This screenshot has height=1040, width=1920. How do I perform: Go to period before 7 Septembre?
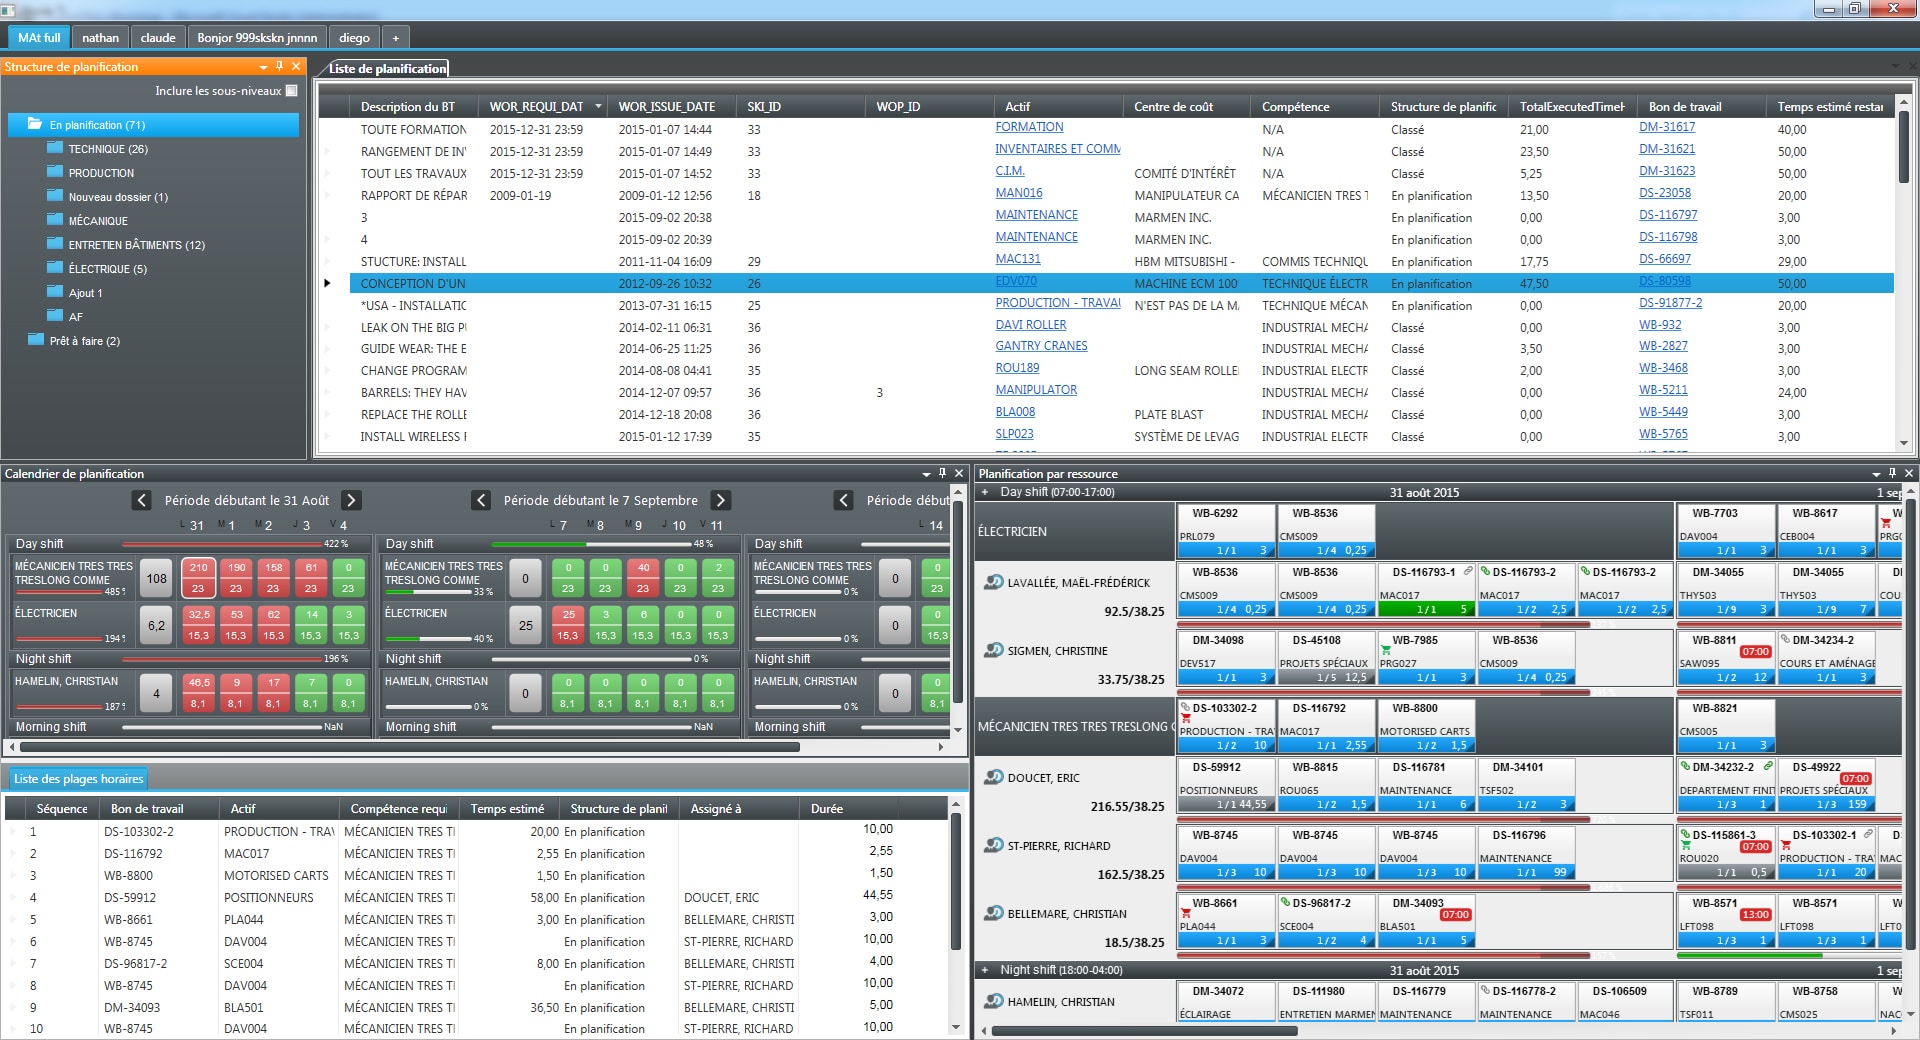pos(481,500)
